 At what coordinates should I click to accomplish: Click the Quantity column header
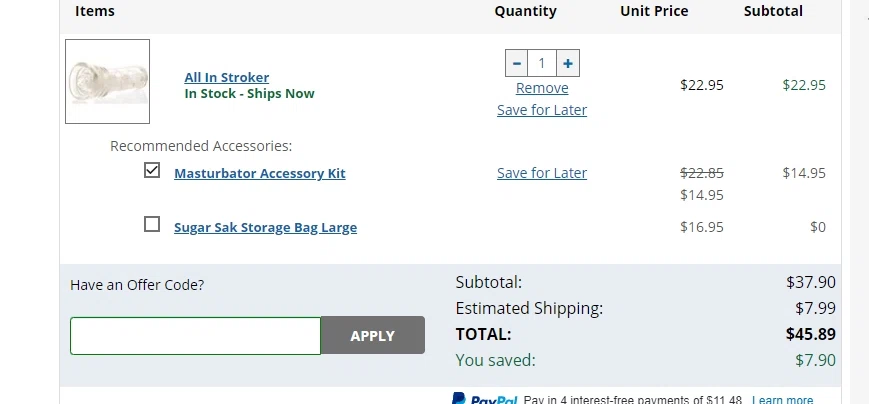(x=525, y=11)
